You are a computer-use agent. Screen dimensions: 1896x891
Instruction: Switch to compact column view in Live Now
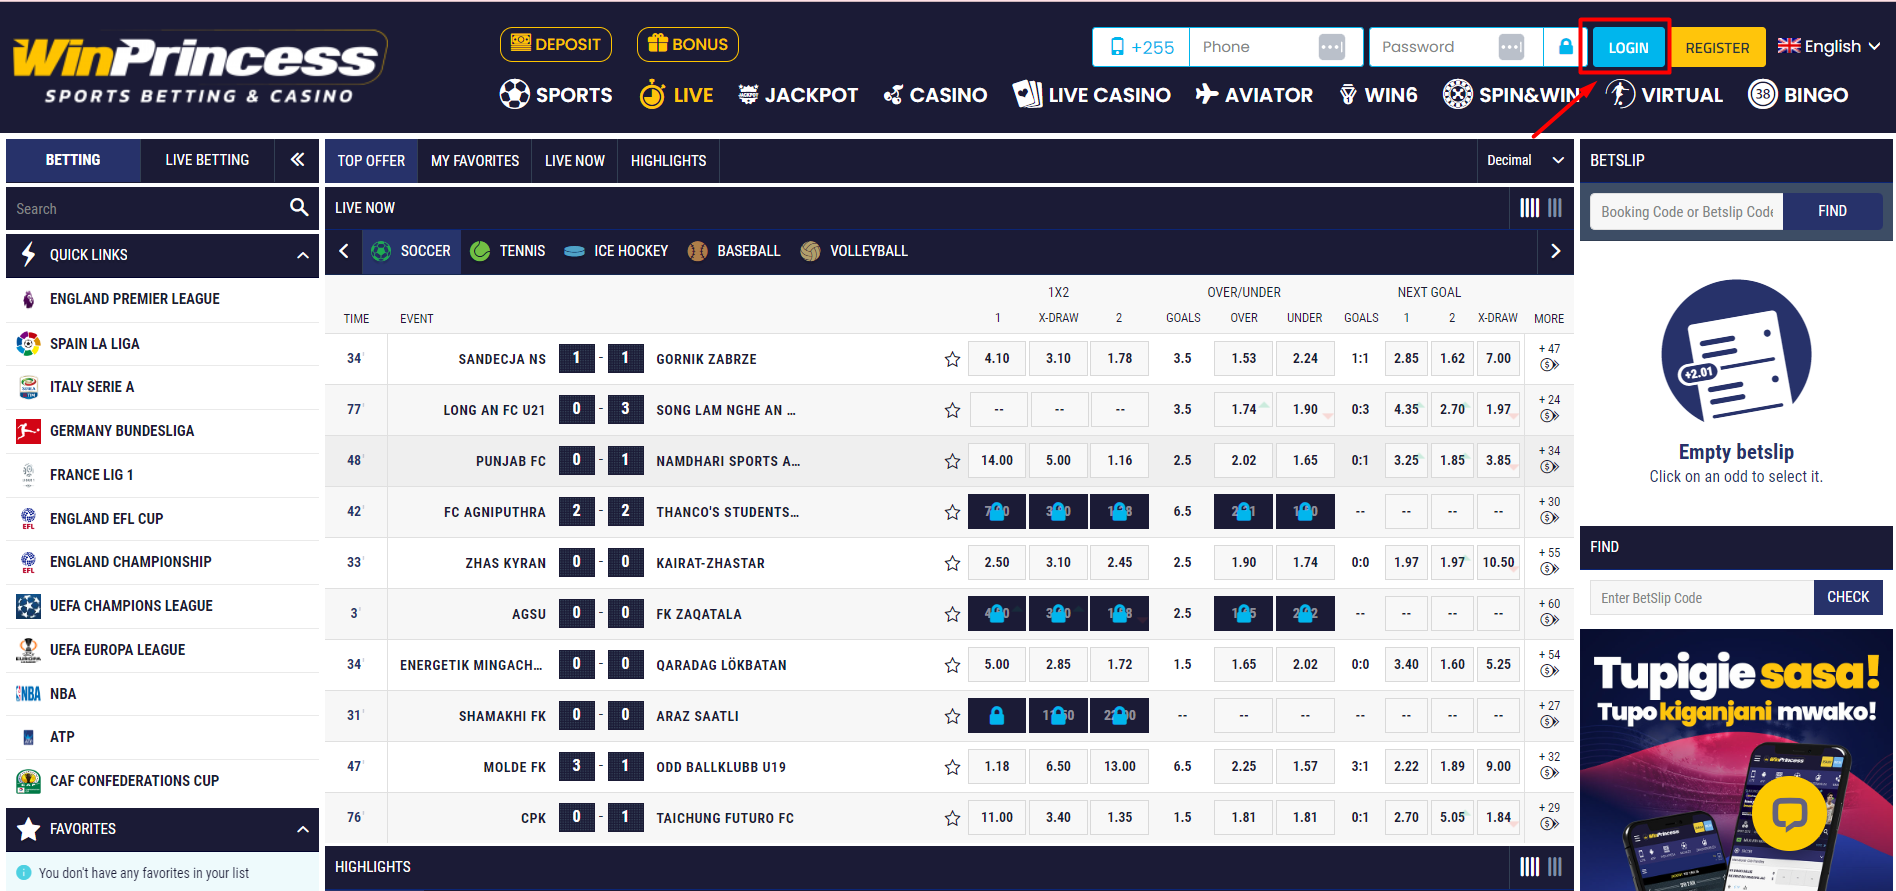1555,207
